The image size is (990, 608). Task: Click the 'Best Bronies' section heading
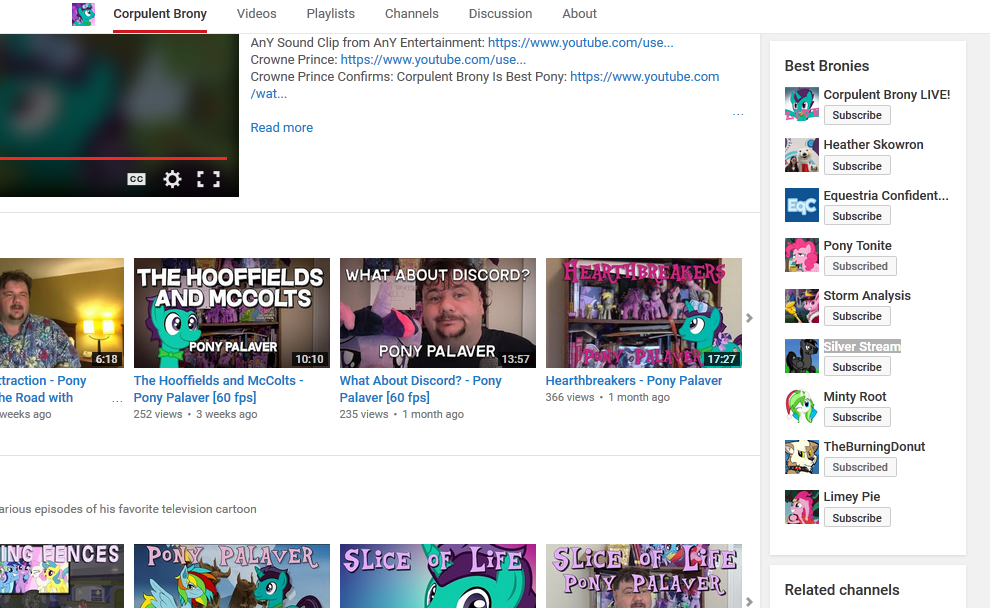point(826,66)
